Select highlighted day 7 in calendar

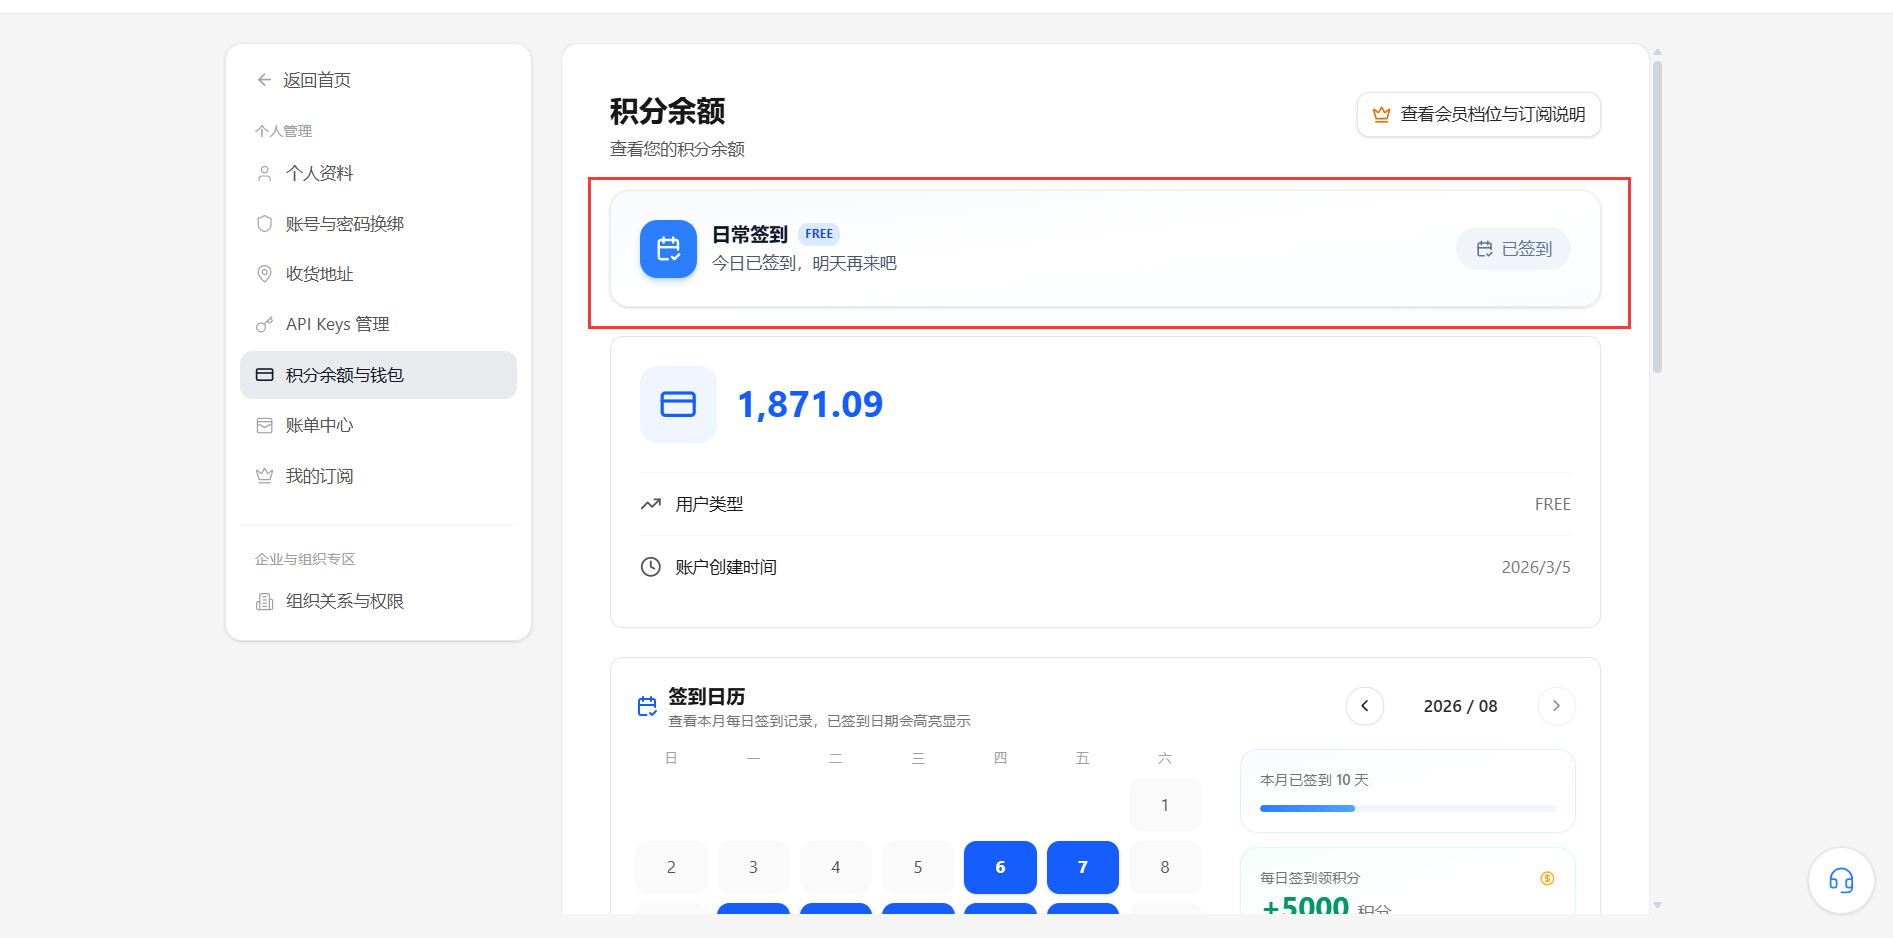pyautogui.click(x=1083, y=867)
